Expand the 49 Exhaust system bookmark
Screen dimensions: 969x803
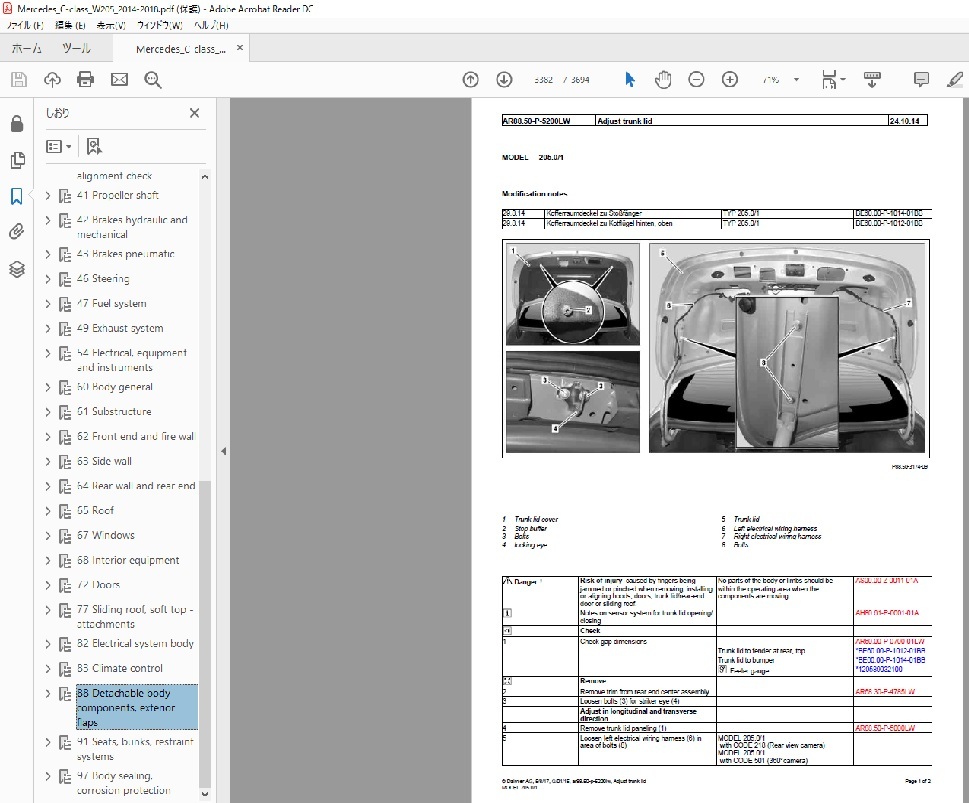click(48, 328)
